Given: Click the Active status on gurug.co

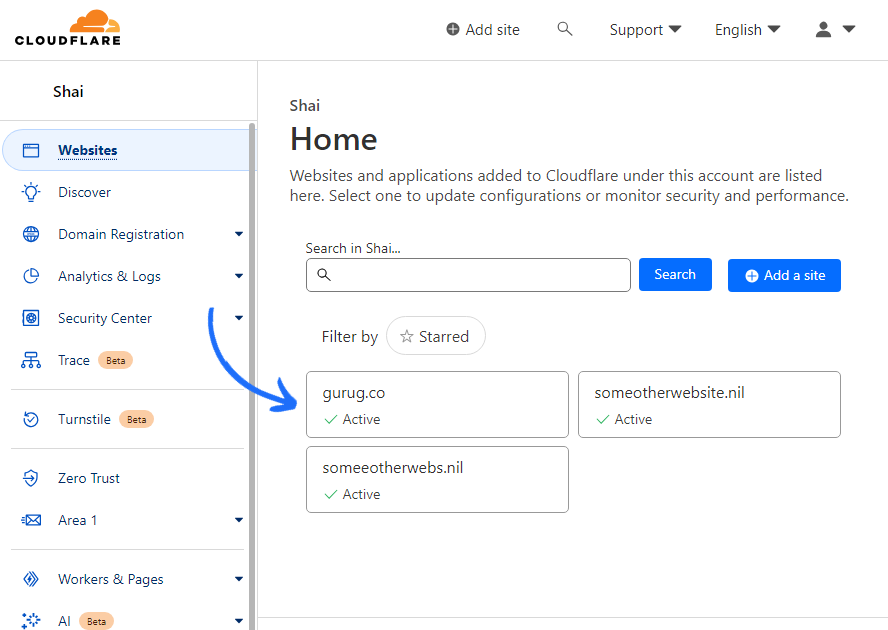Looking at the screenshot, I should click(x=352, y=419).
